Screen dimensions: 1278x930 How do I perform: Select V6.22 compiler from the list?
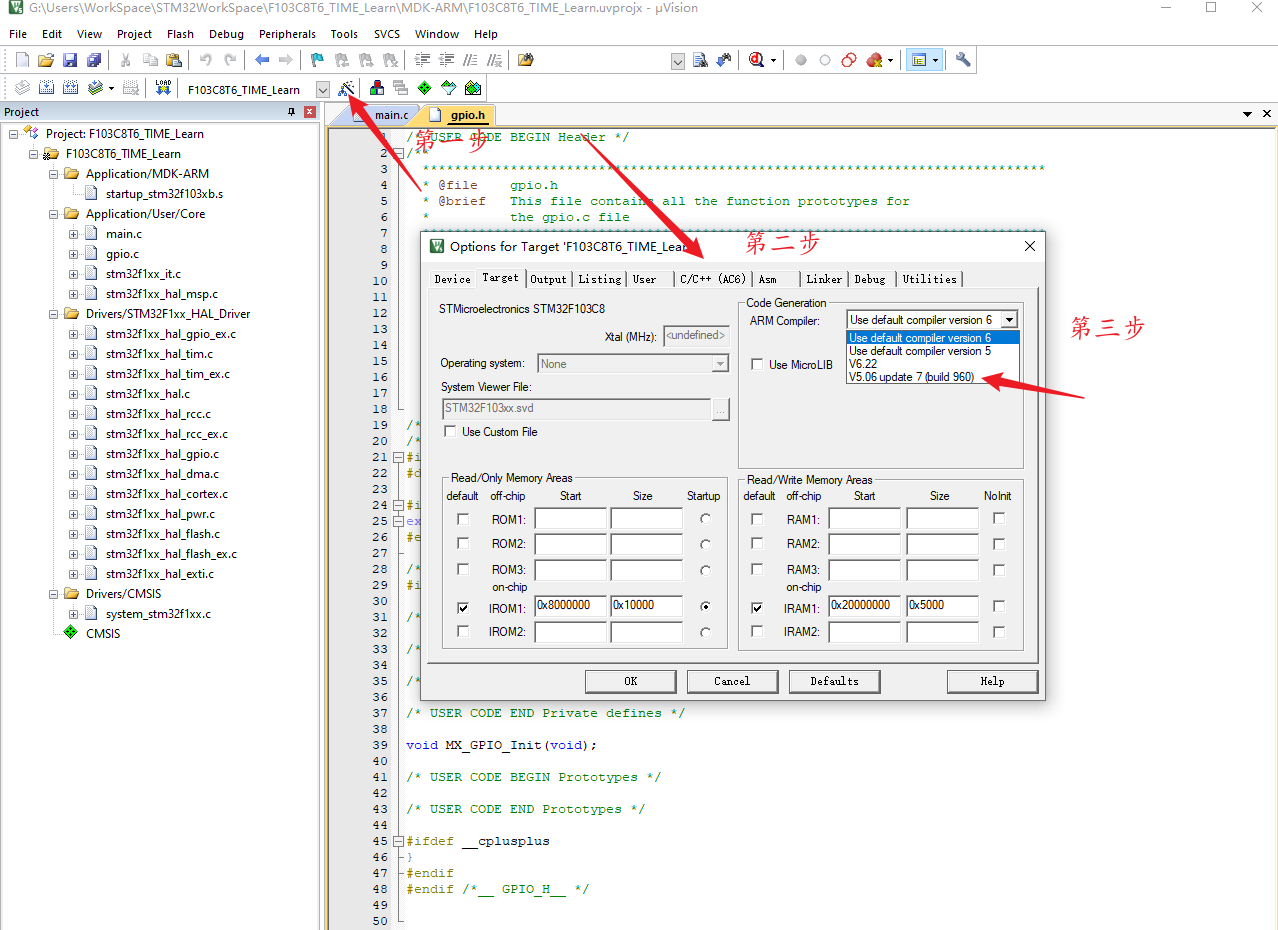[863, 364]
